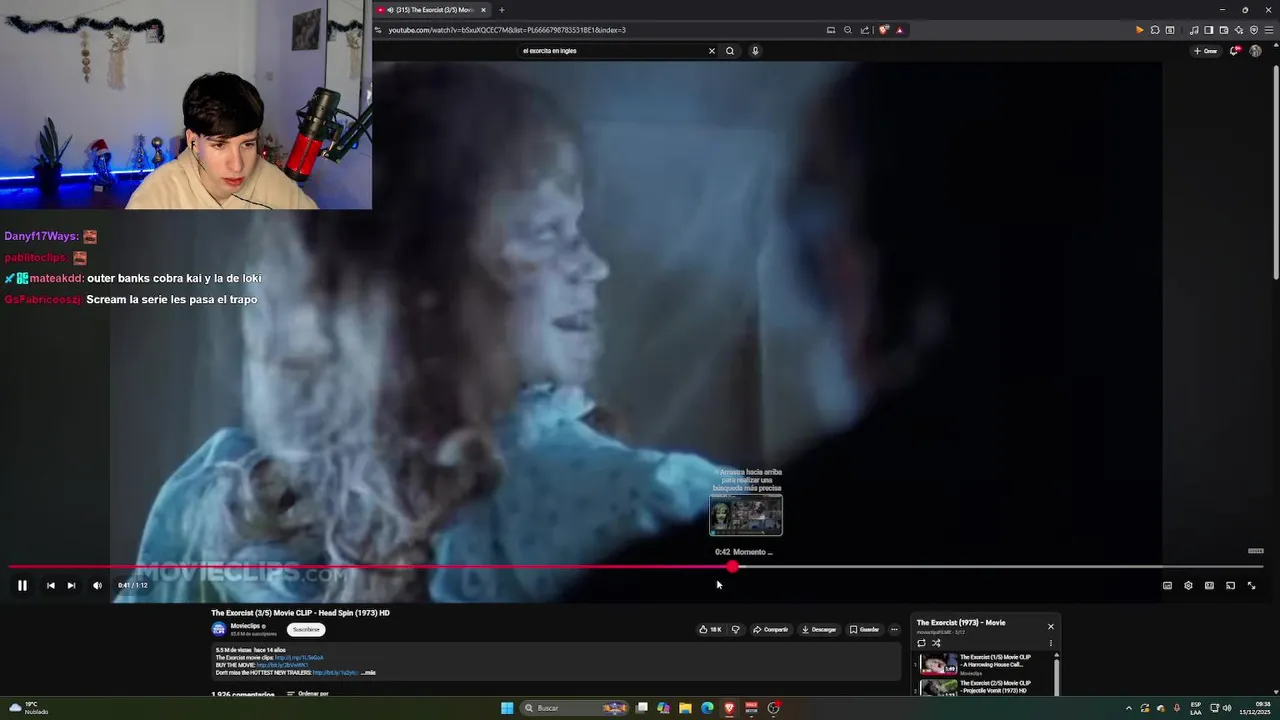
Task: Click the red progress bar scrubber handle
Action: coord(733,567)
